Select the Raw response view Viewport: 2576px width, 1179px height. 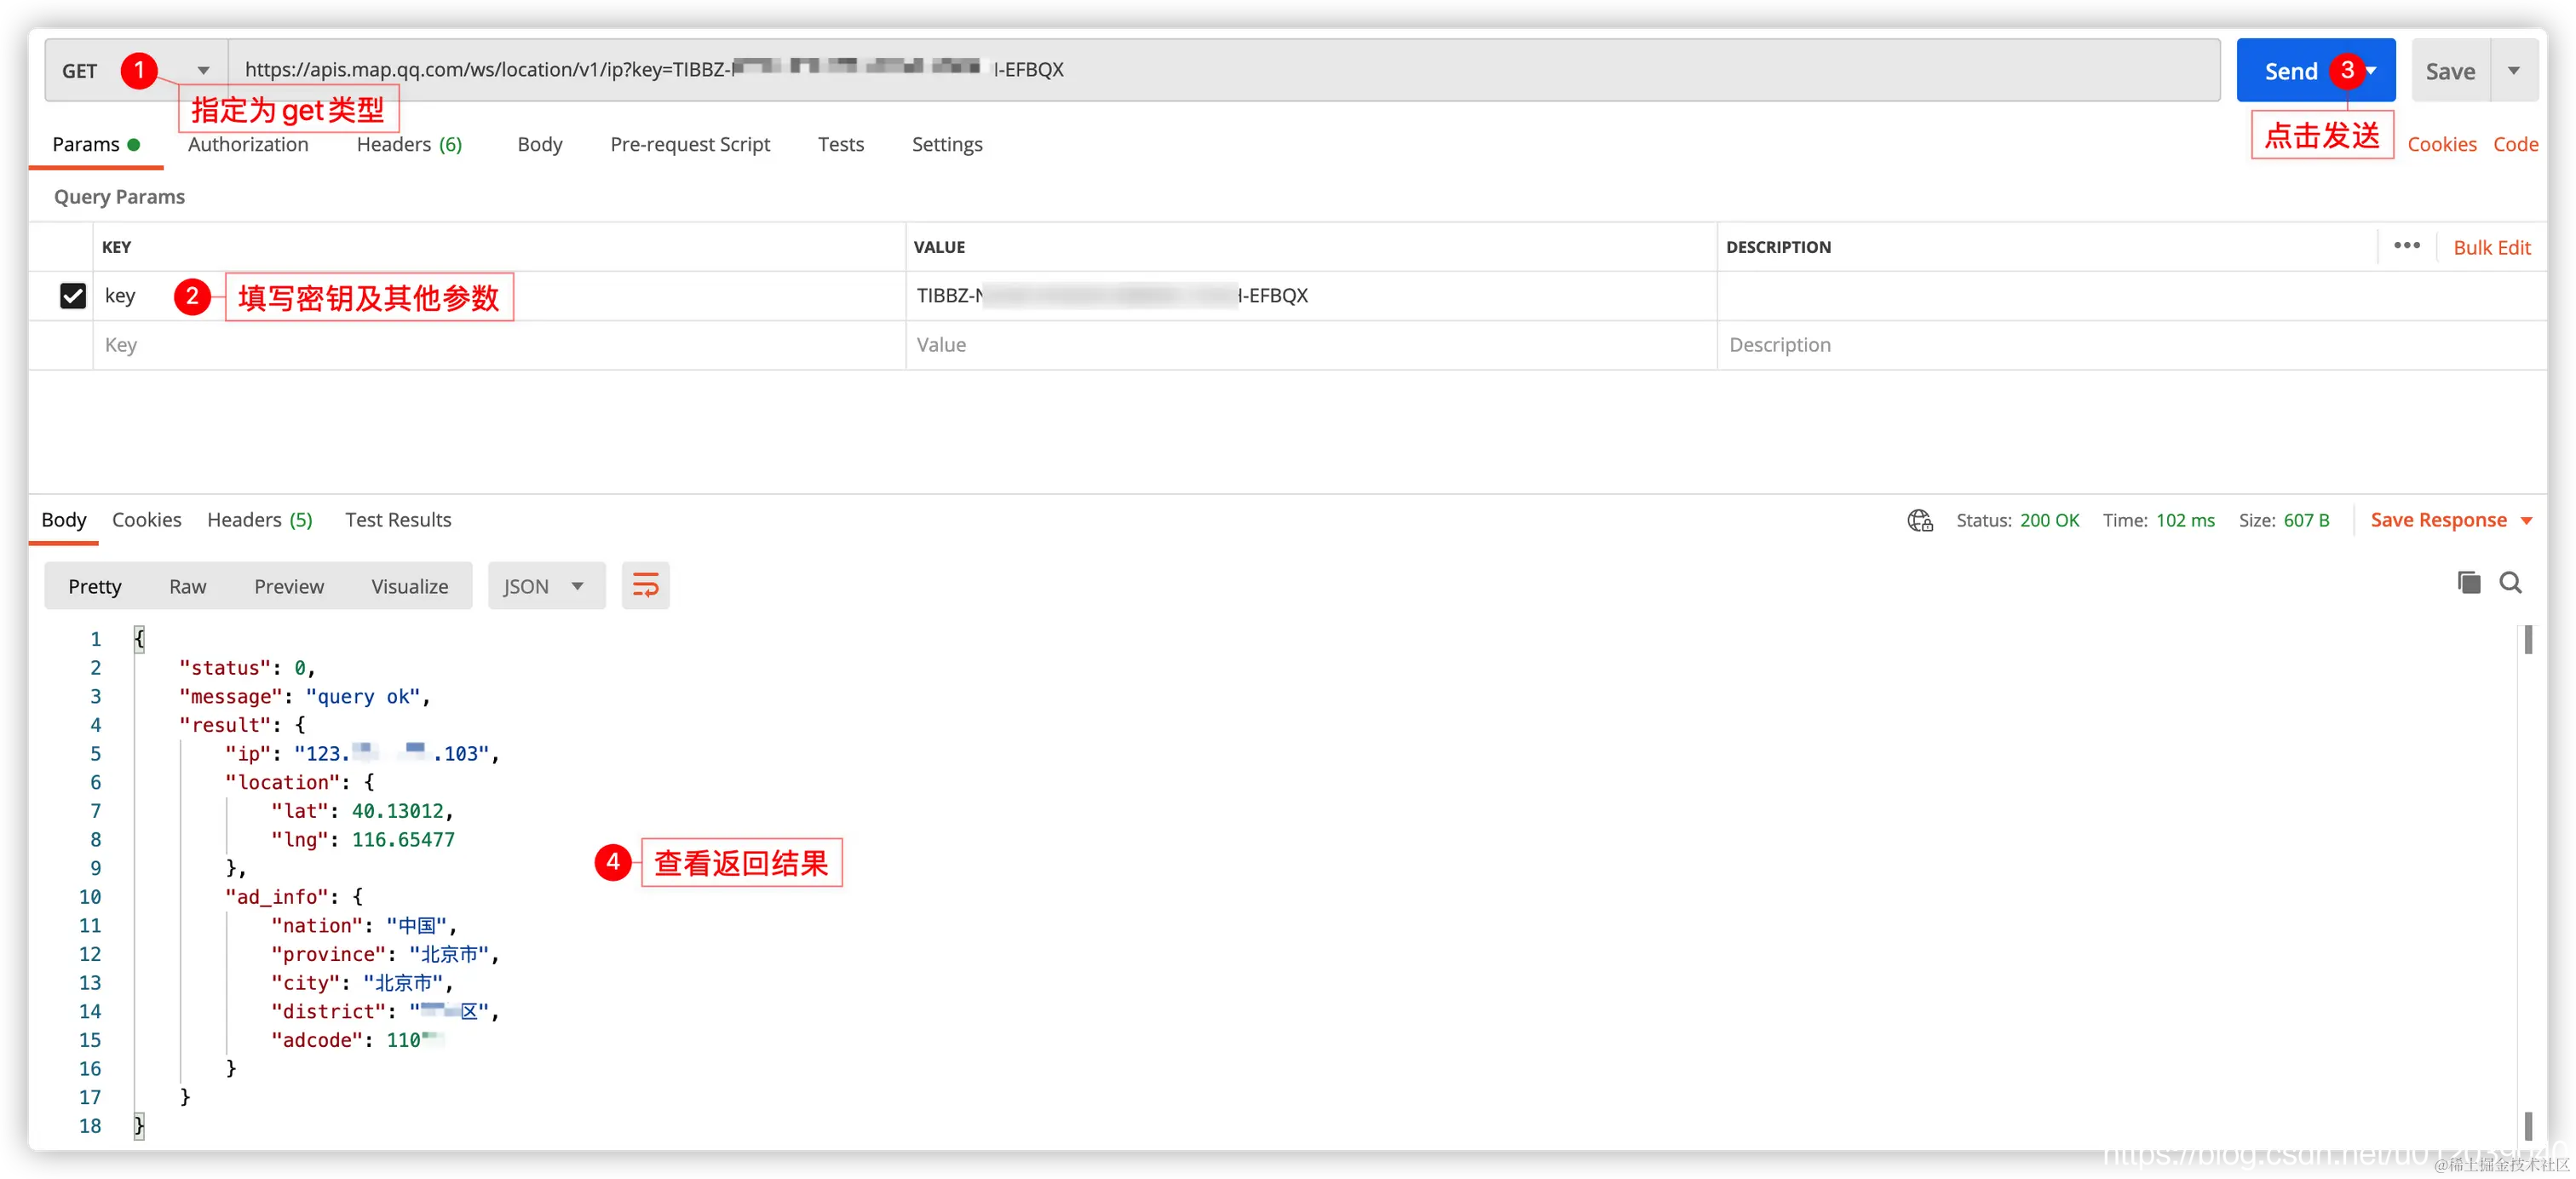[187, 586]
